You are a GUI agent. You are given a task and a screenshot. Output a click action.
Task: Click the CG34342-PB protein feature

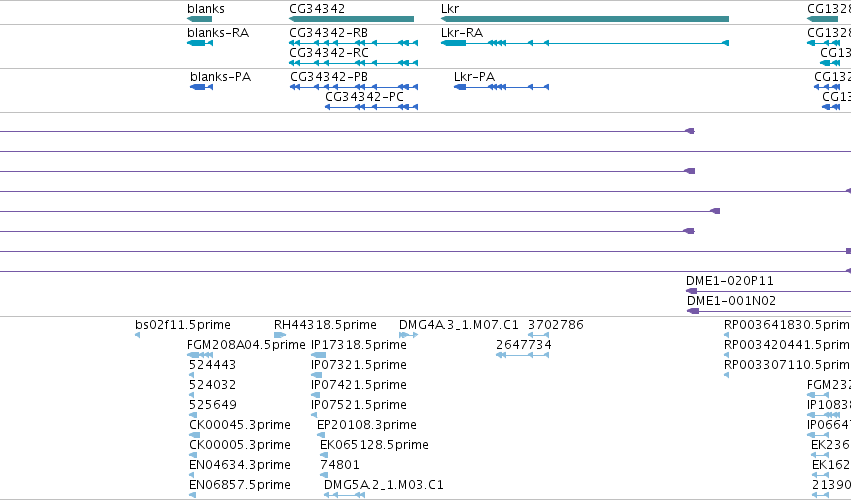pyautogui.click(x=354, y=87)
